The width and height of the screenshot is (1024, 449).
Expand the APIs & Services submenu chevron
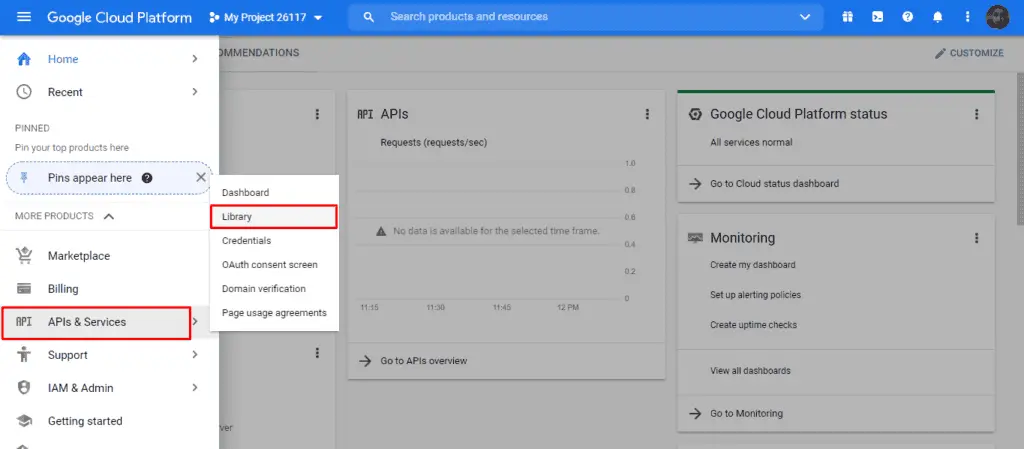(x=195, y=322)
